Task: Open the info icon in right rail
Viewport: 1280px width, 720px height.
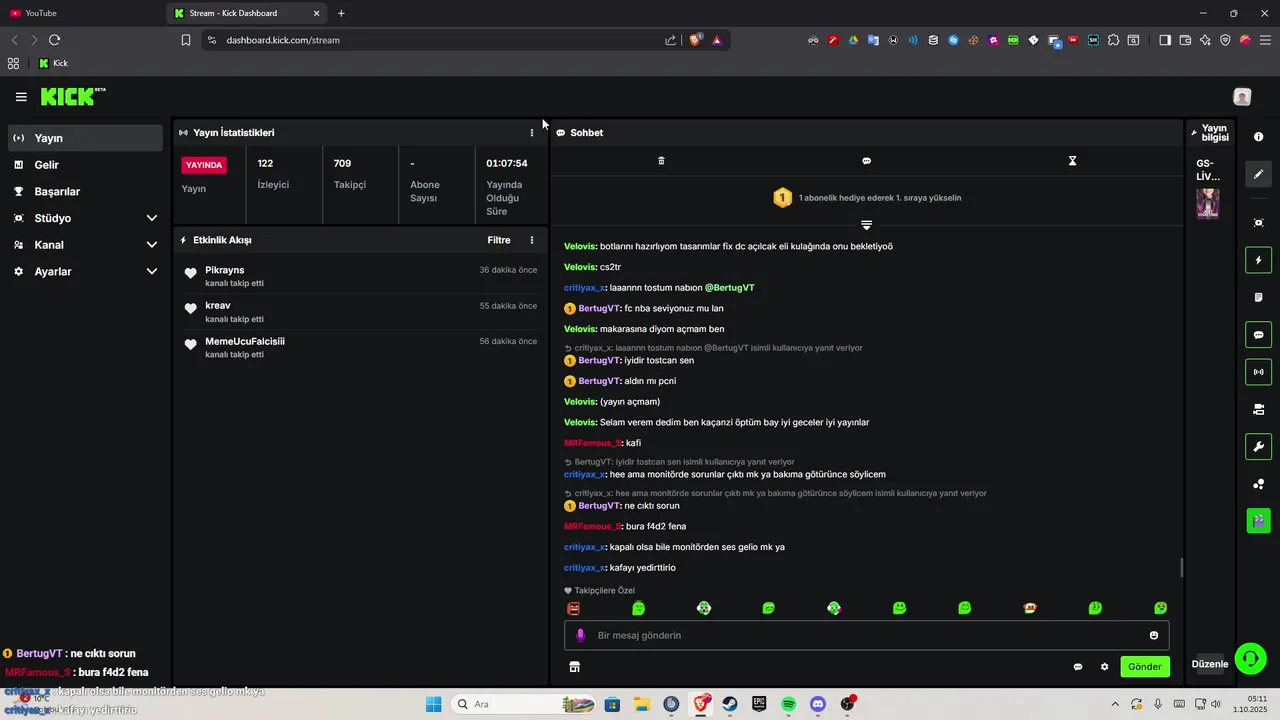Action: pos(1259,137)
